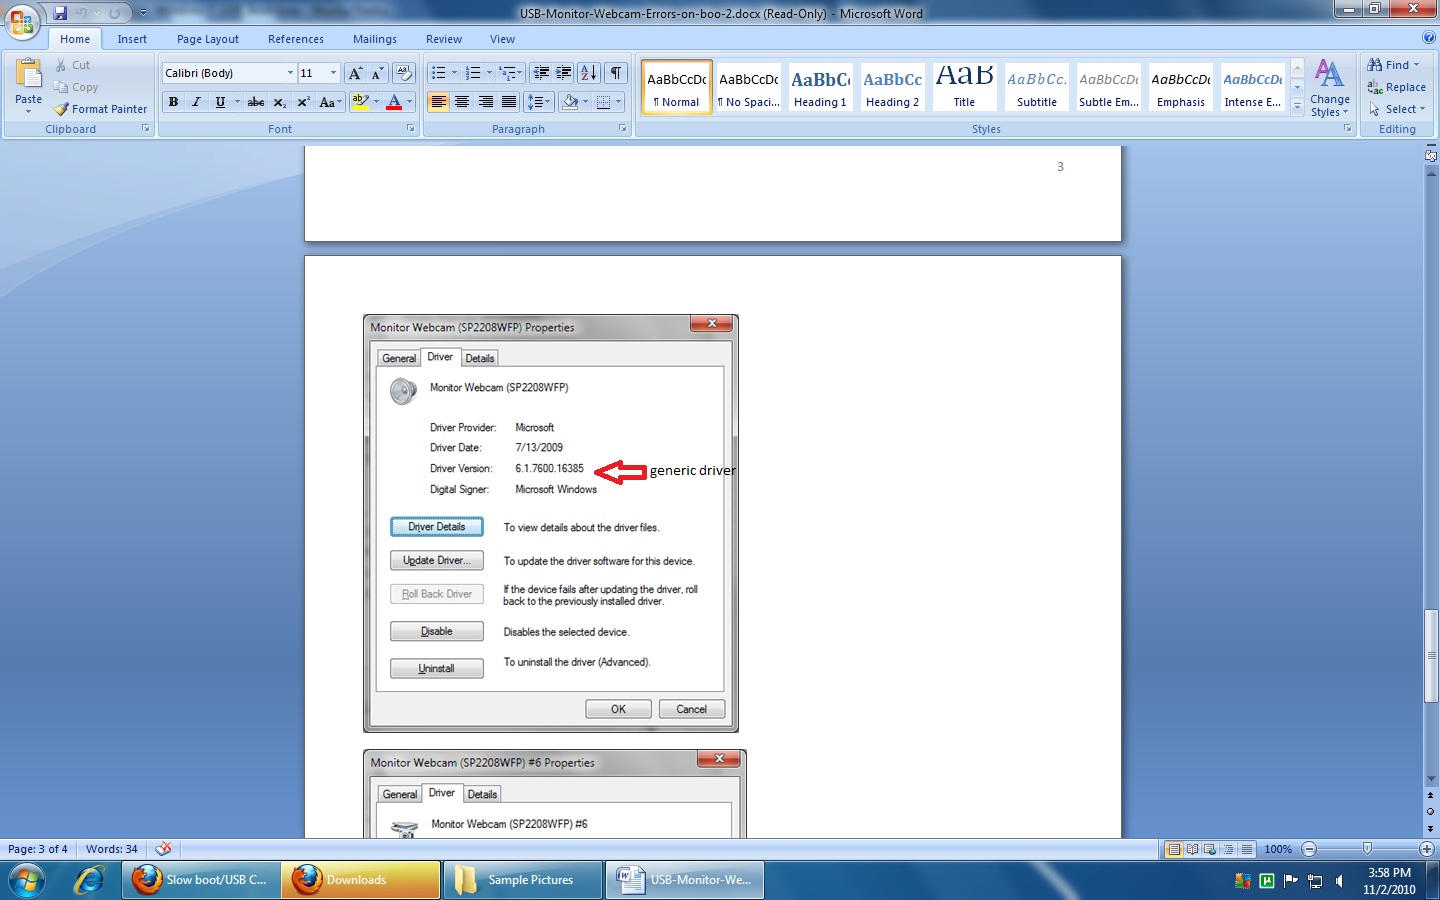Toggle align text left
The height and width of the screenshot is (900, 1440).
438,102
